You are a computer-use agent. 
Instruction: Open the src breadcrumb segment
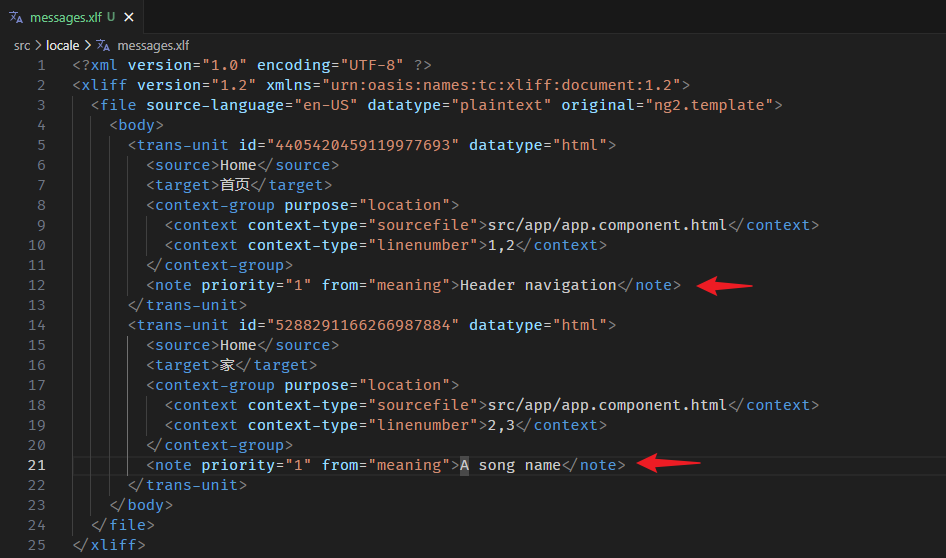click(22, 46)
